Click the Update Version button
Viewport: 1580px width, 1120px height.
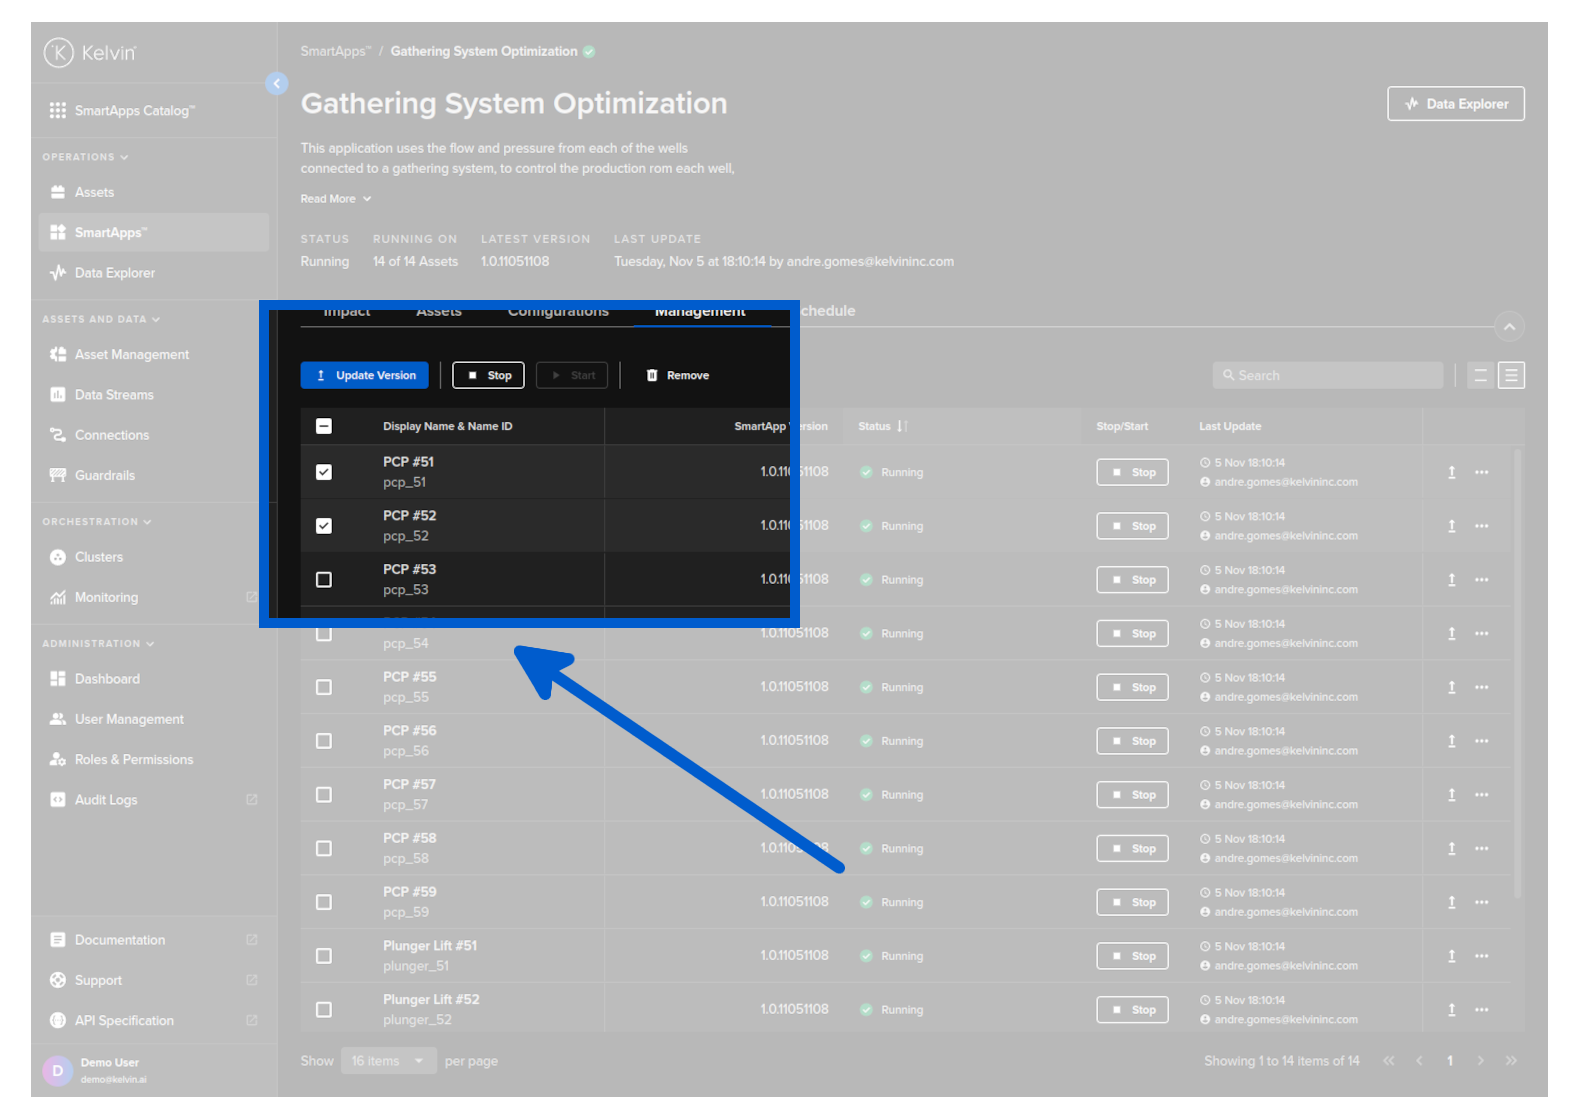click(365, 376)
